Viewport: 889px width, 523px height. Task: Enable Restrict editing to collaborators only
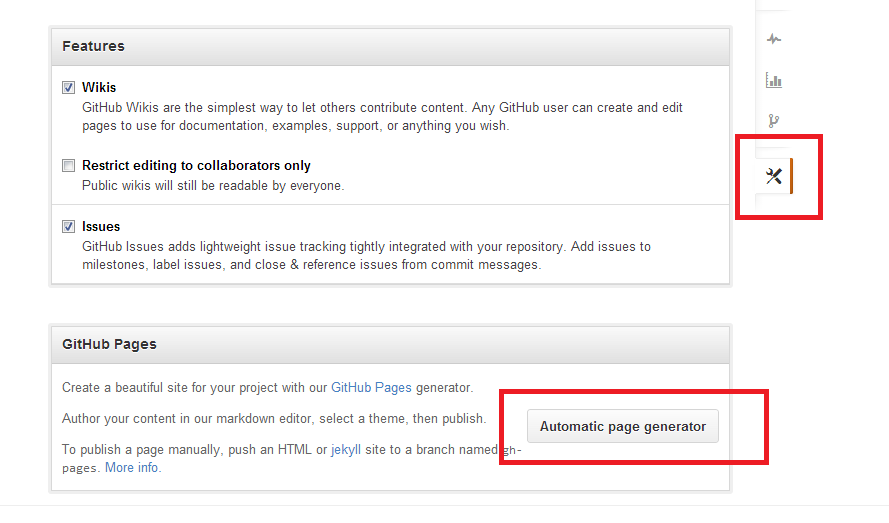[x=69, y=166]
